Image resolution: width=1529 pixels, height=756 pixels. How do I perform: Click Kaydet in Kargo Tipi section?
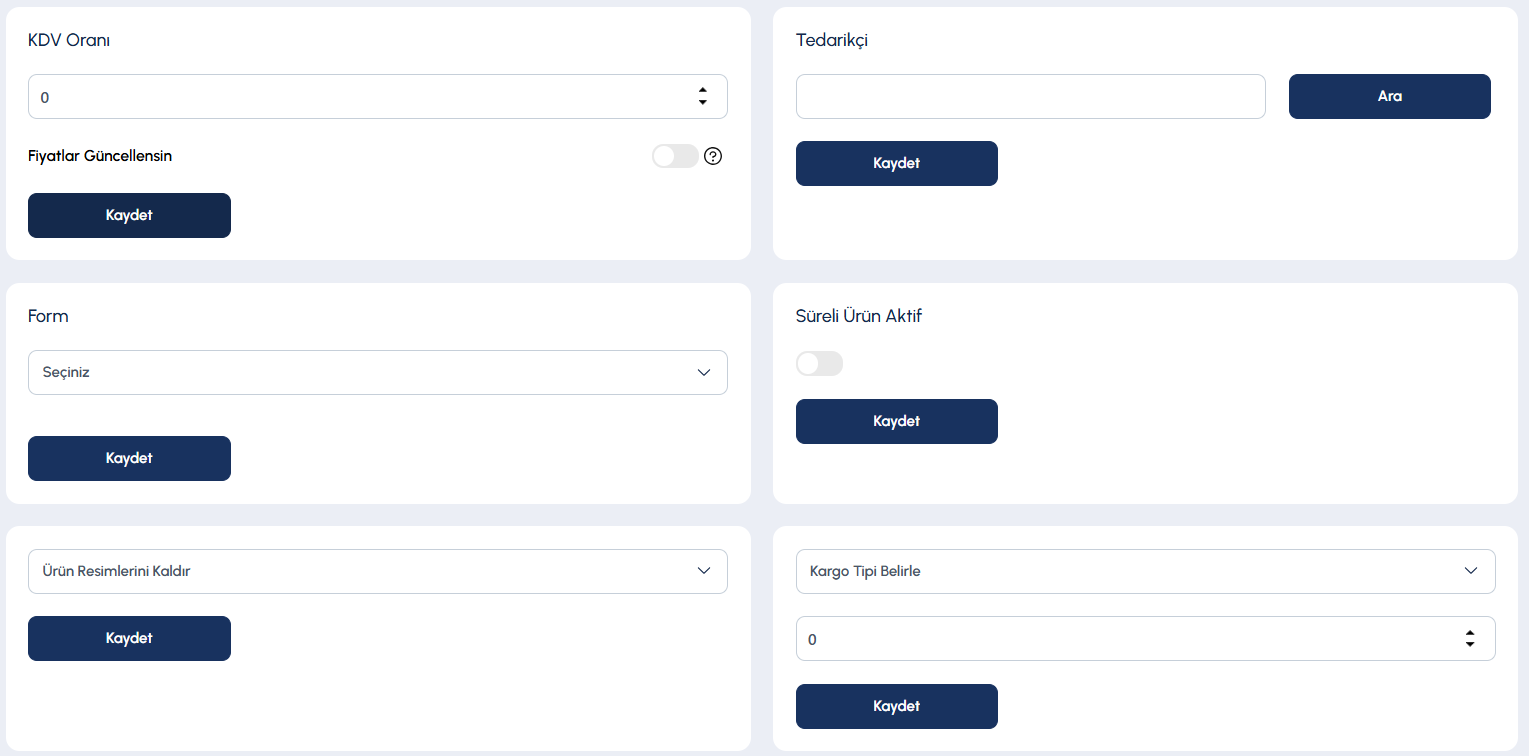(x=897, y=706)
